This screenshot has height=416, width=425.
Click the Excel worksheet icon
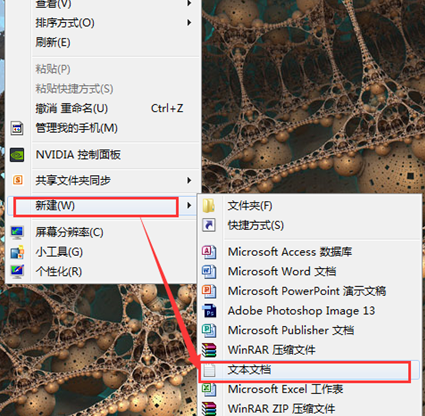209,389
